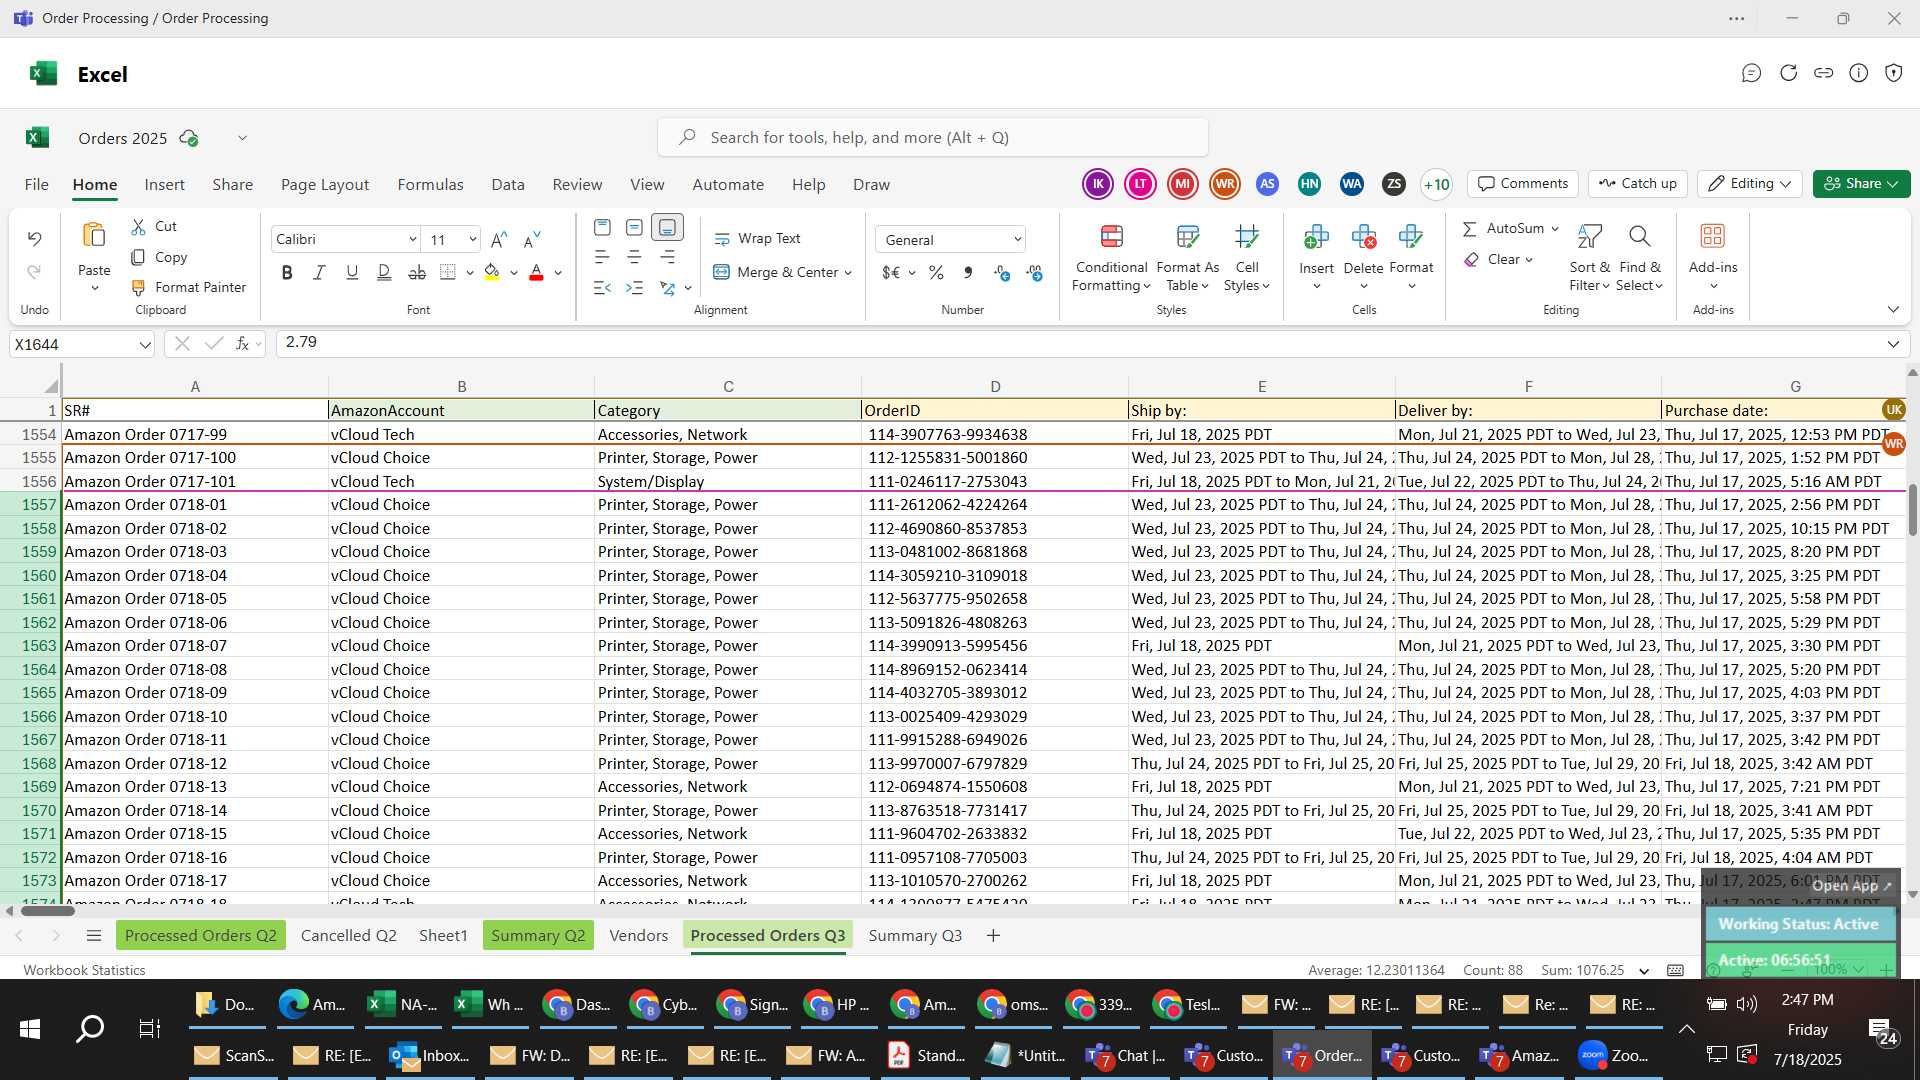Toggle Wrap Text
The height and width of the screenshot is (1080, 1920).
[x=757, y=239]
